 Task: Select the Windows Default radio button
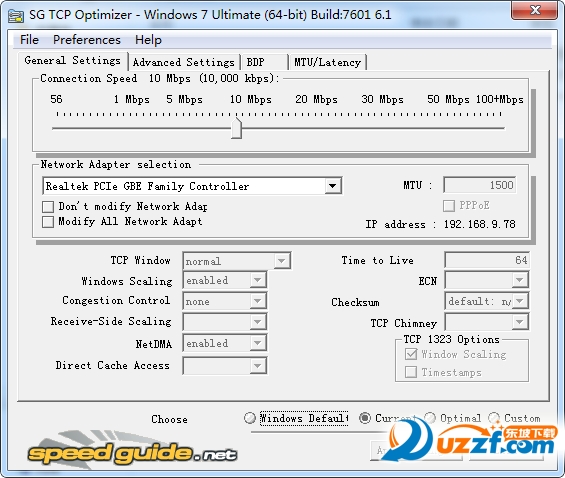(249, 418)
